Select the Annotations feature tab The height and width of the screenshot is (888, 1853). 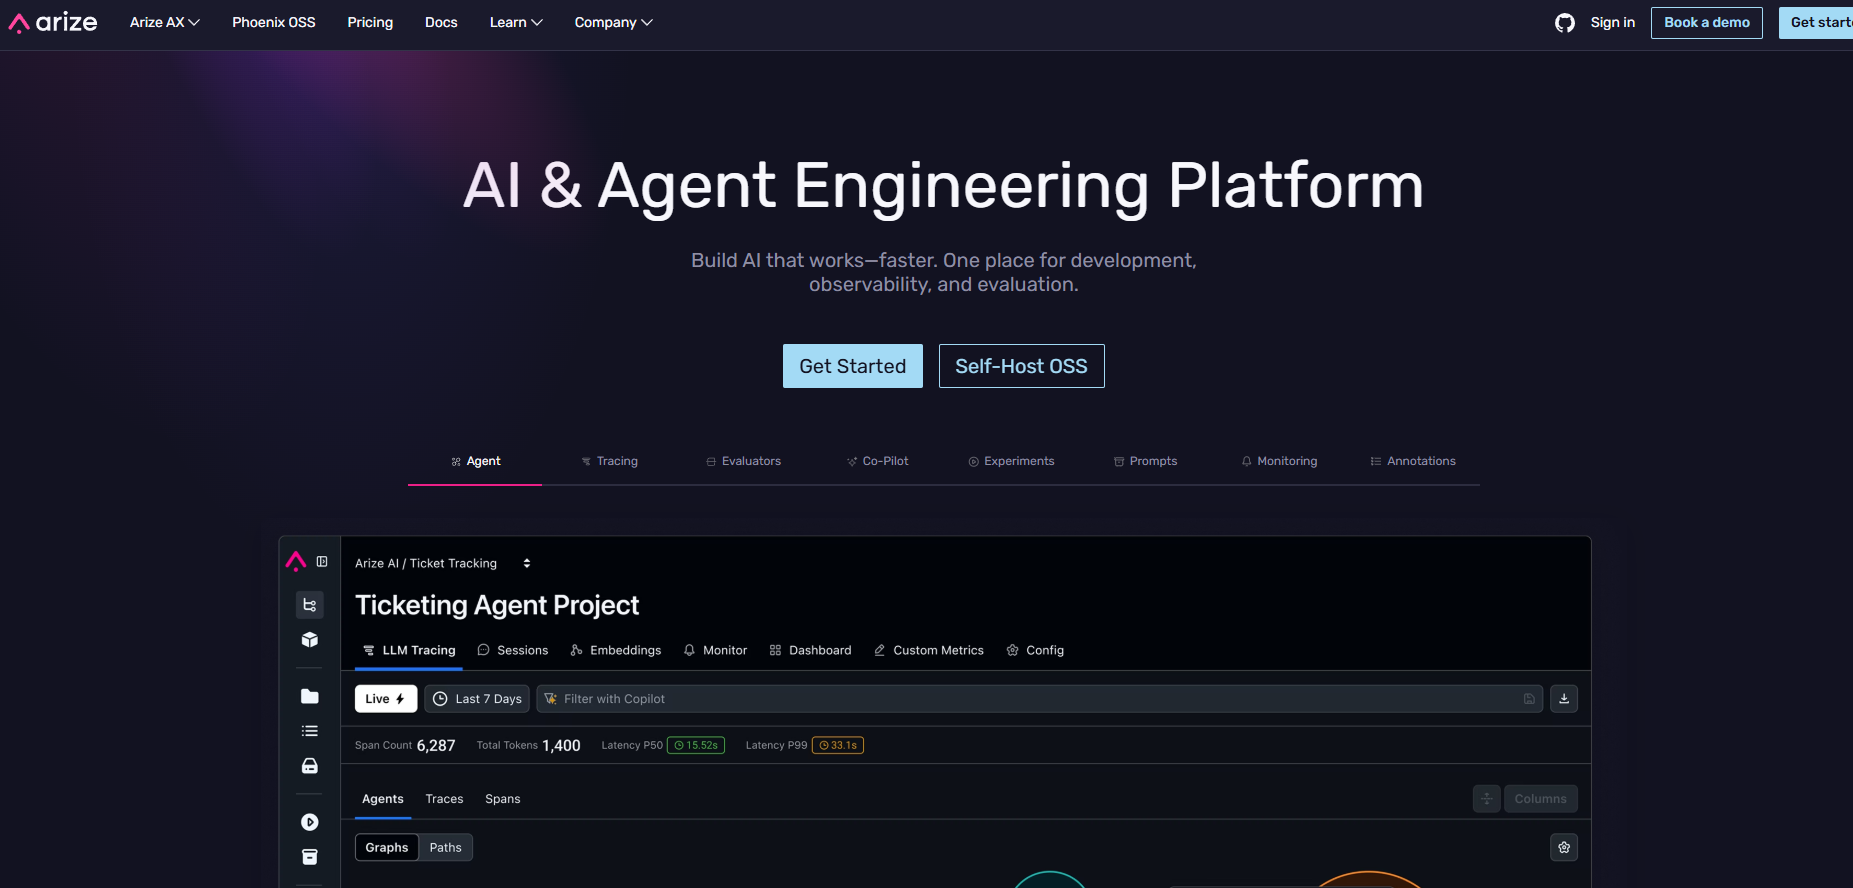(1413, 461)
